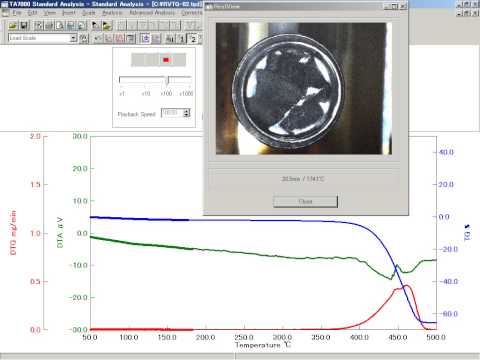Click the undo arrow icon in second toolbar
The image size is (480, 360).
[97, 38]
